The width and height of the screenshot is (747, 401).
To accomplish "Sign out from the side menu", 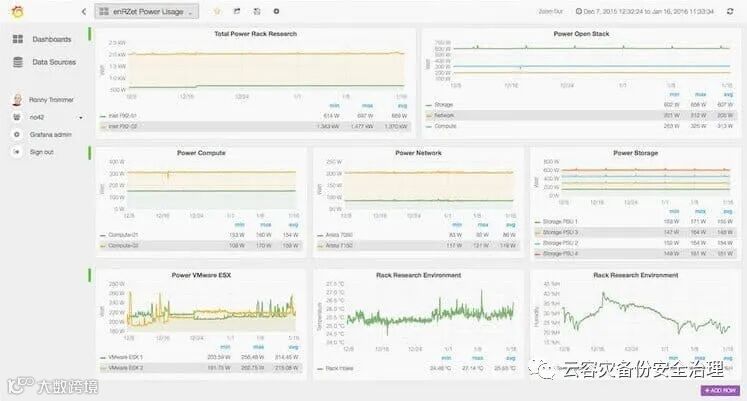I will [41, 152].
